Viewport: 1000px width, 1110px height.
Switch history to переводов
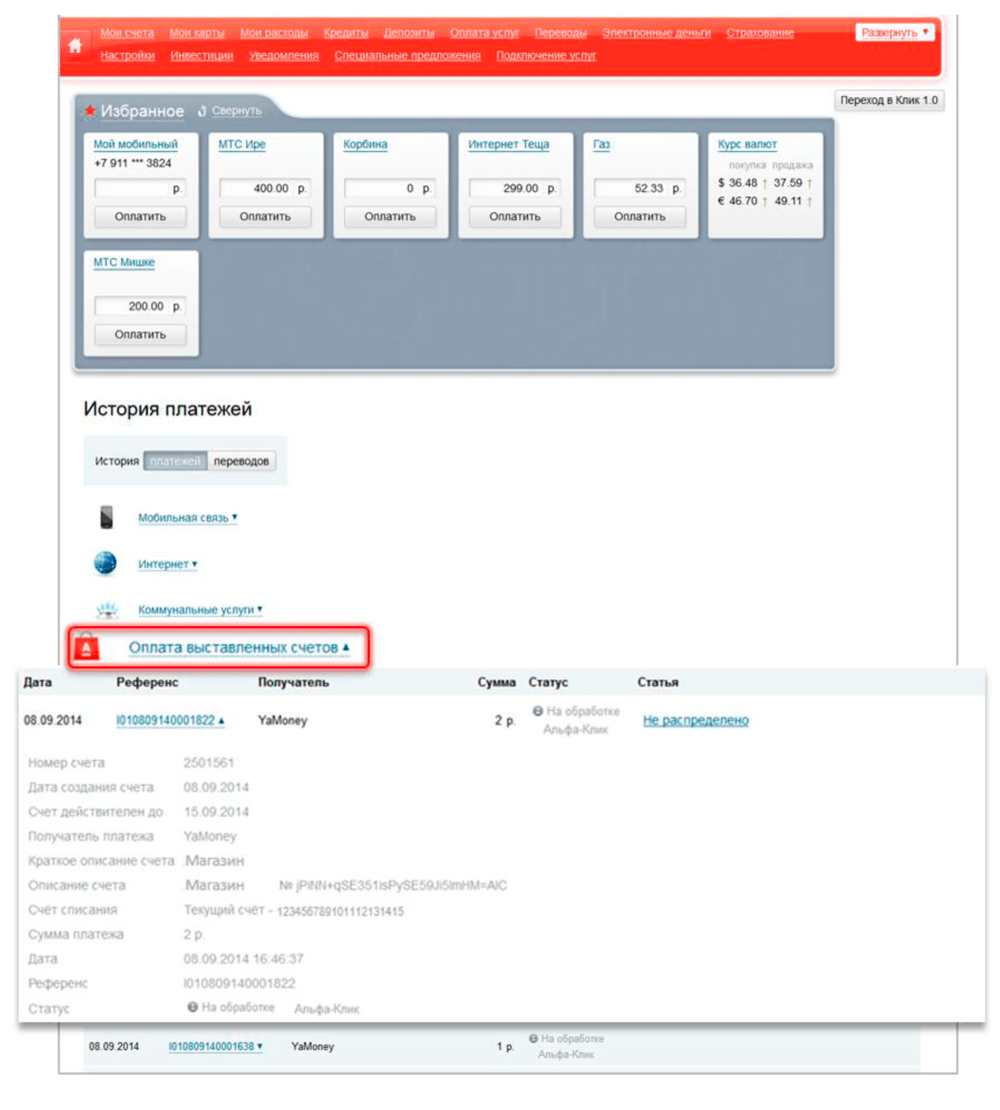click(x=241, y=461)
